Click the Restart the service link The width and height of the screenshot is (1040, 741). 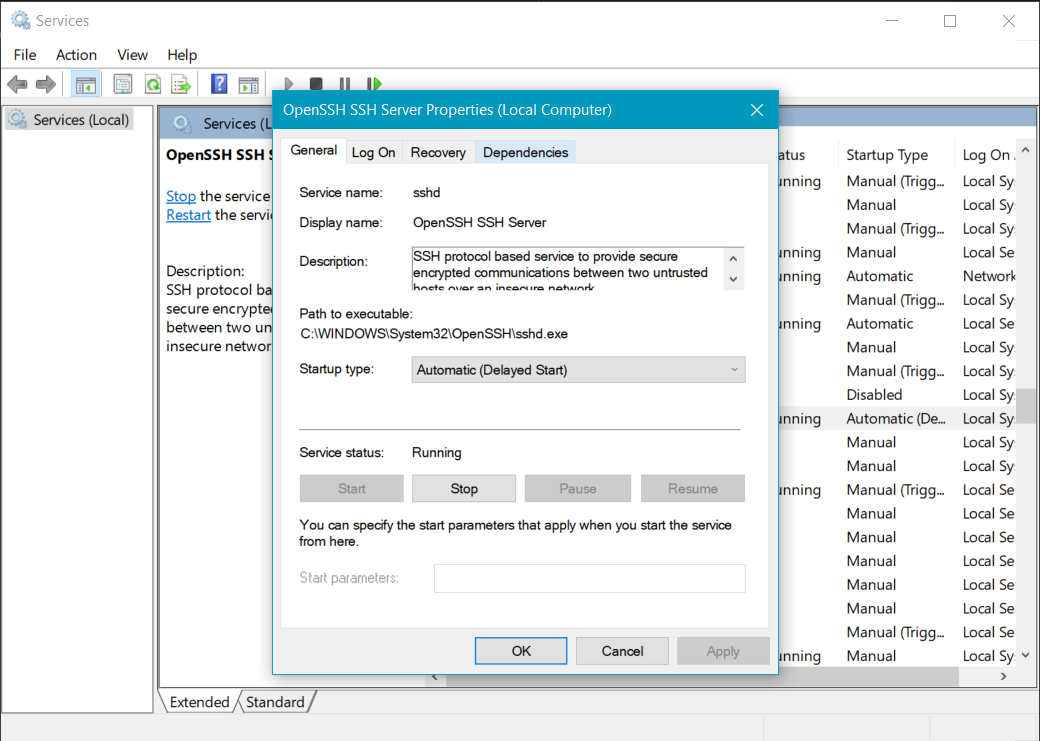tap(188, 215)
